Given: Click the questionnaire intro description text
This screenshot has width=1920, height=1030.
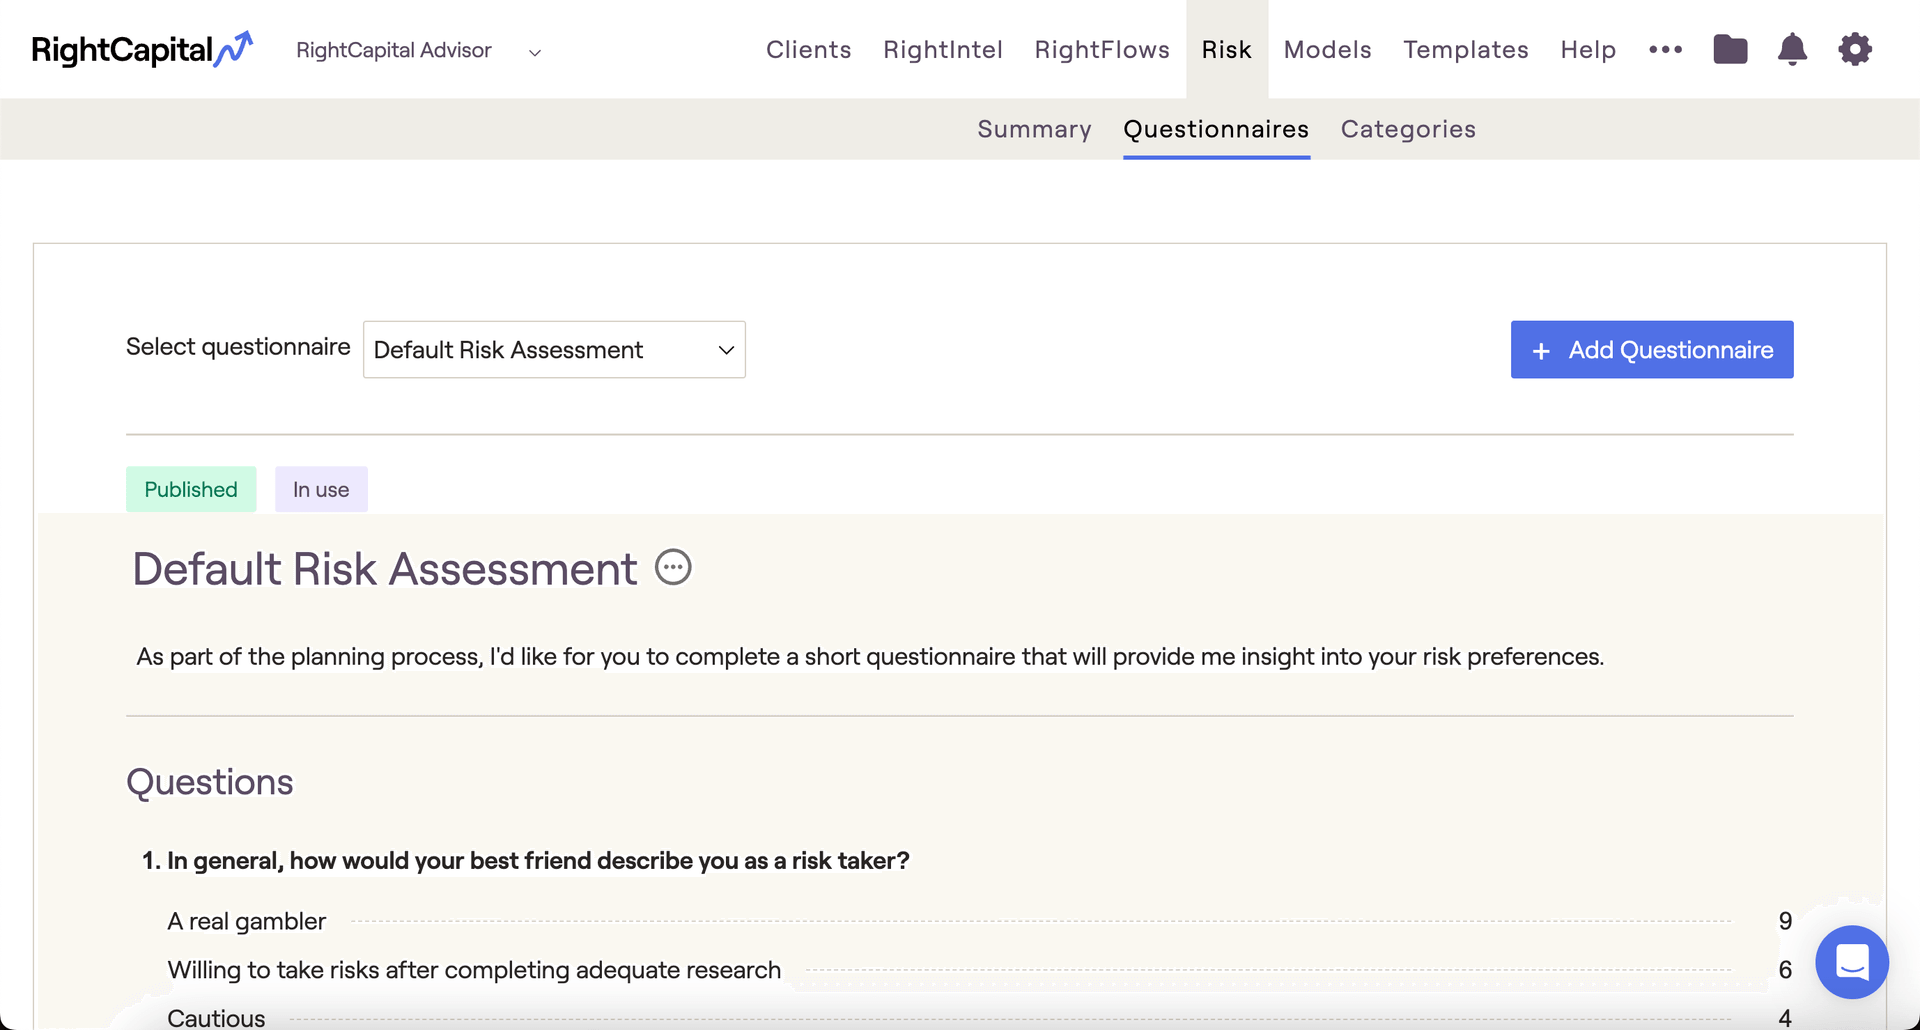Looking at the screenshot, I should [870, 656].
